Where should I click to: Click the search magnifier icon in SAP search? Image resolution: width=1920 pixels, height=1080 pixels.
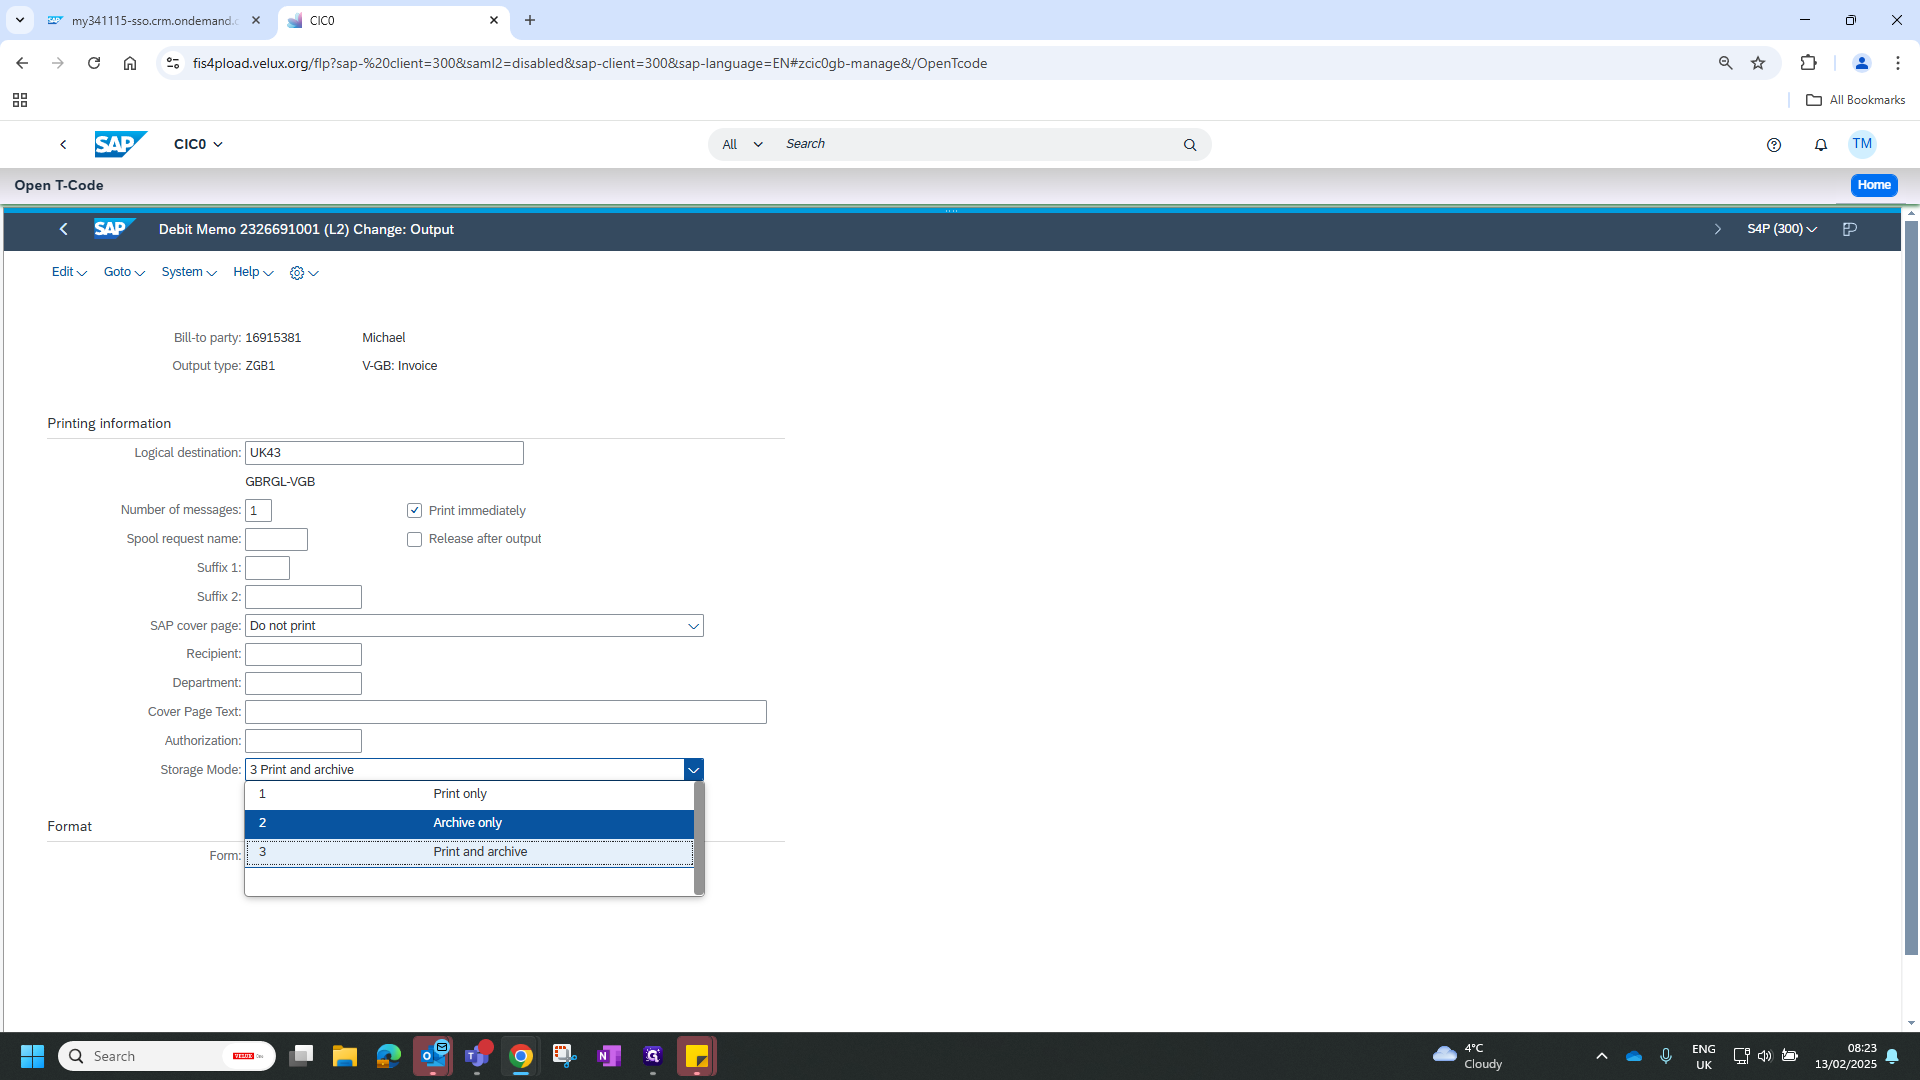(1190, 145)
